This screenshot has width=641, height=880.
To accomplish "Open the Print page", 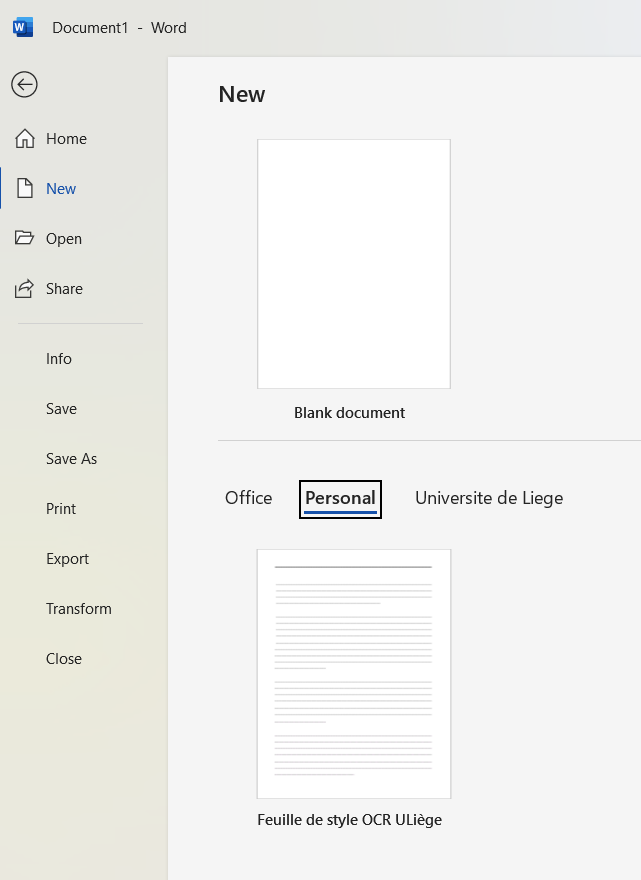I will point(61,508).
